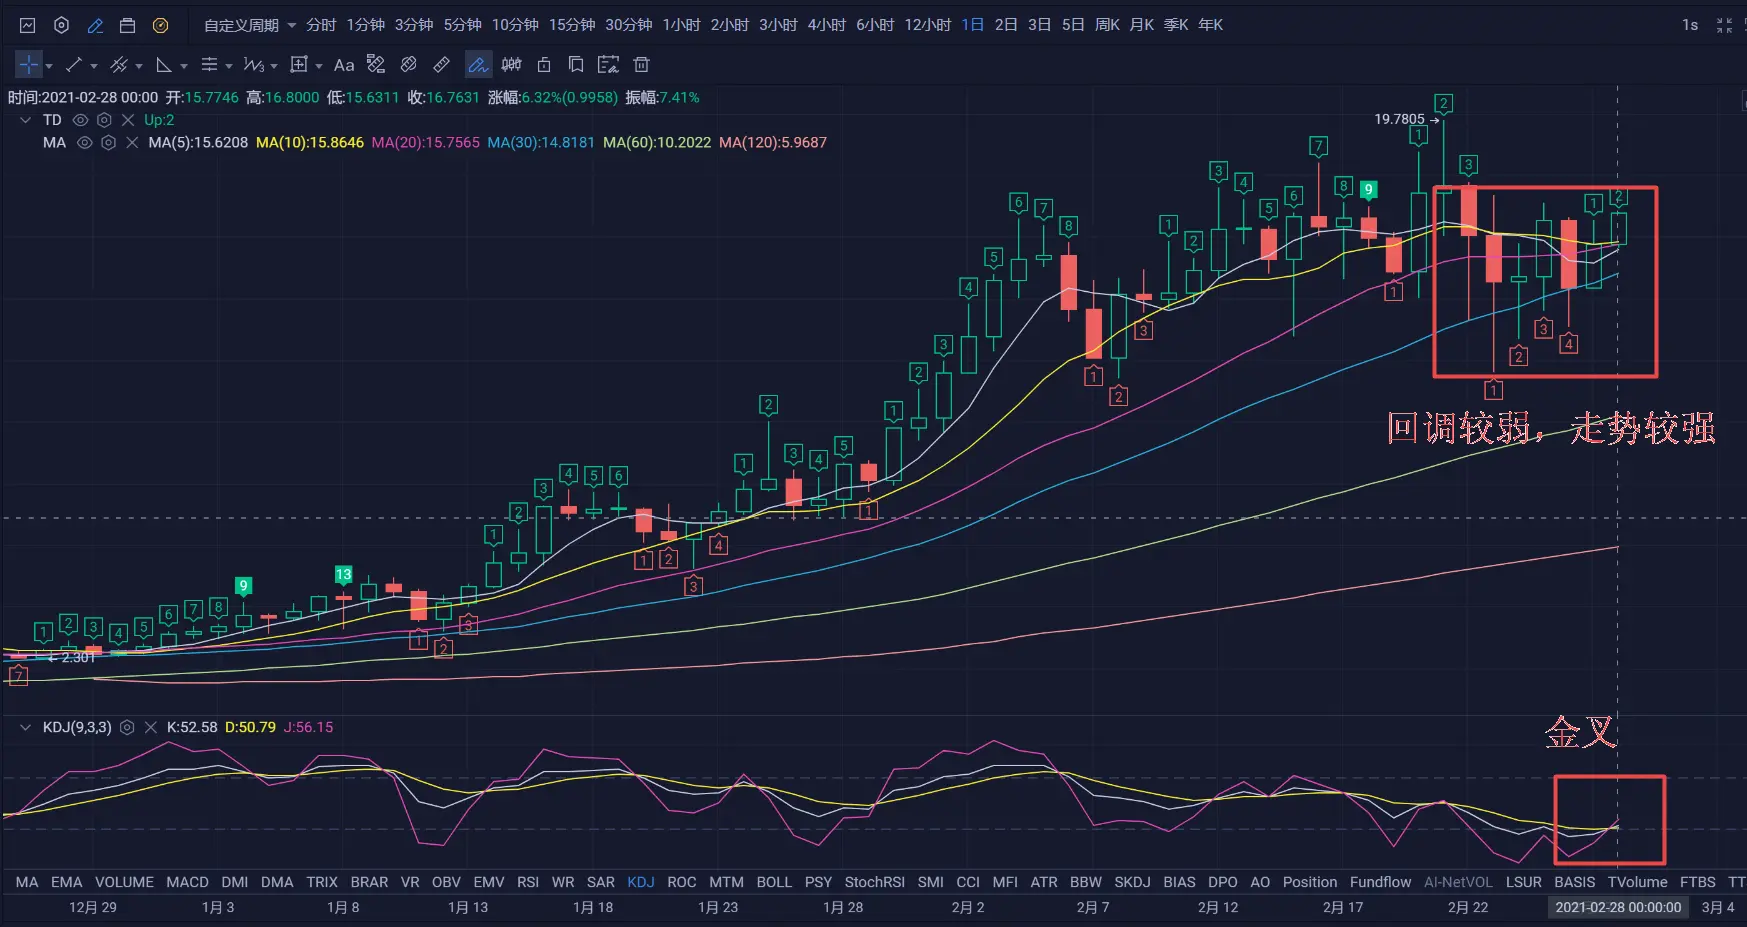The width and height of the screenshot is (1747, 927).
Task: Collapse the KDJ panel chevron
Action: click(25, 728)
